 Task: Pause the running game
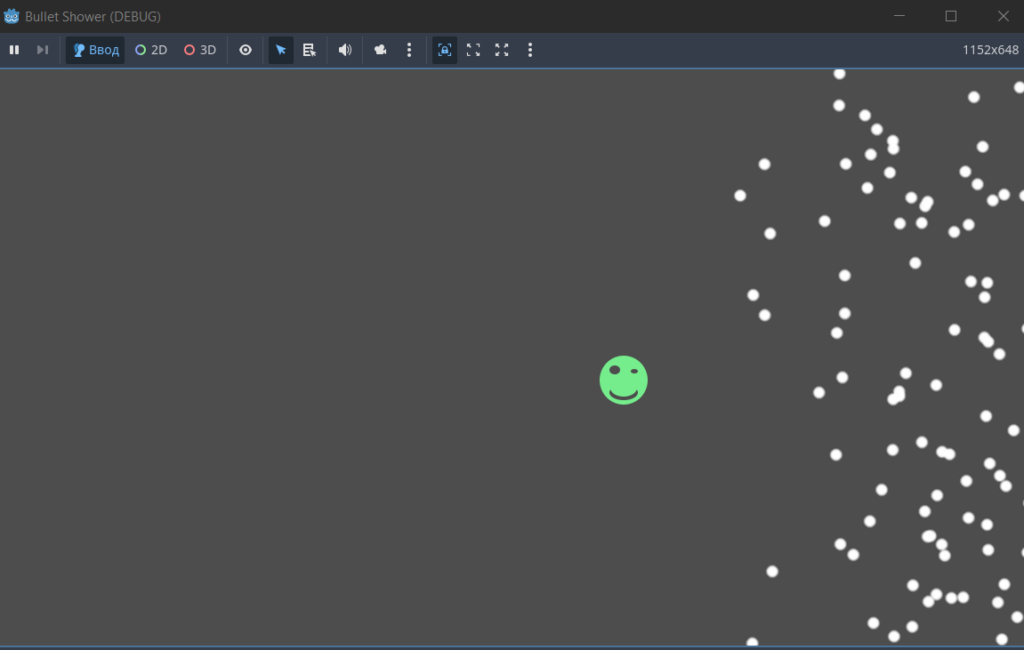(x=14, y=50)
